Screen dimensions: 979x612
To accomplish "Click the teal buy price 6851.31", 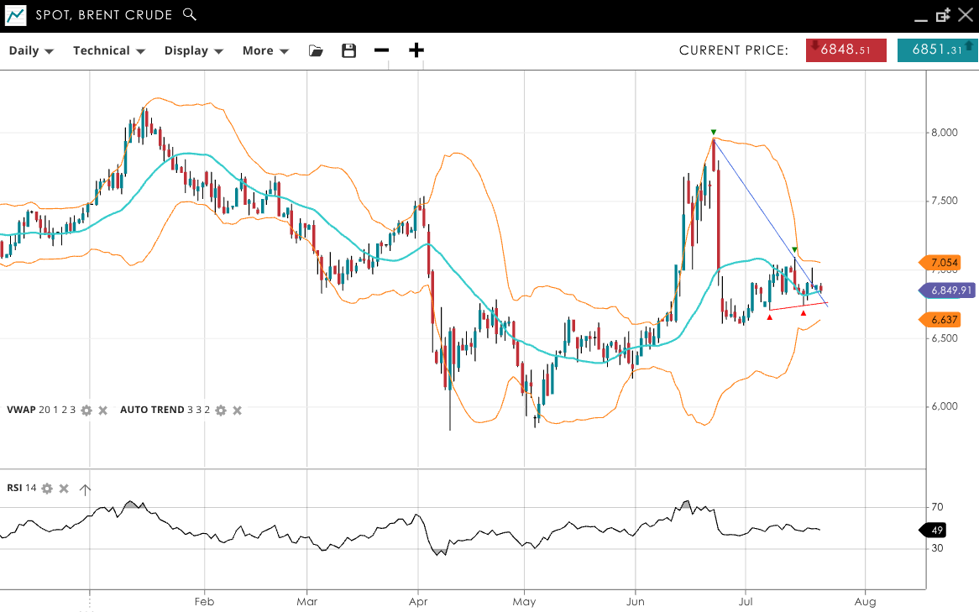I will tap(937, 50).
